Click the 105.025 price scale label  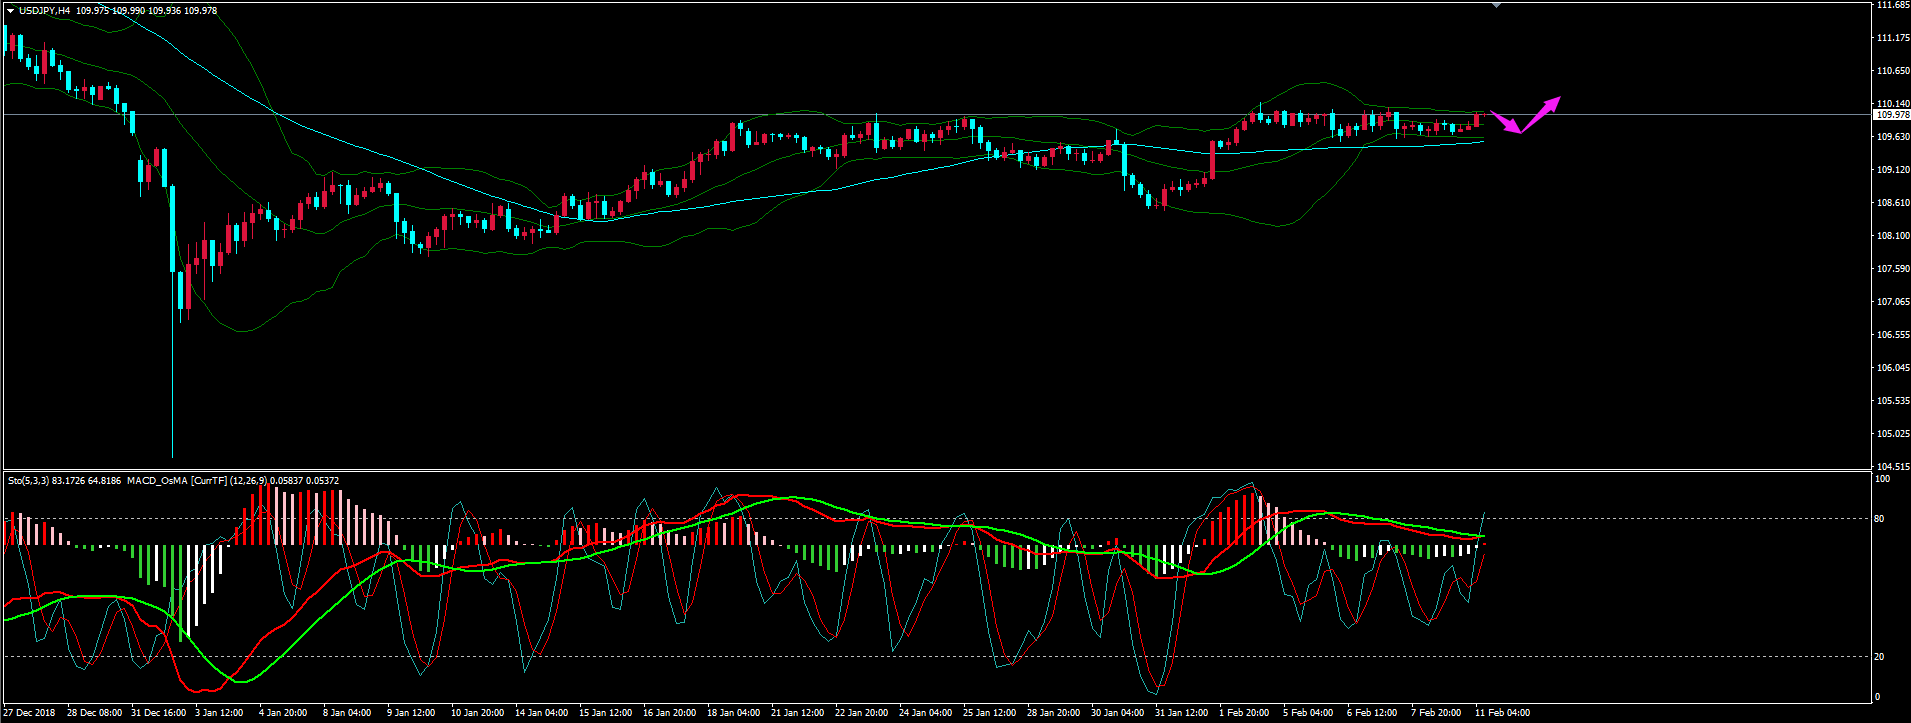[1894, 434]
